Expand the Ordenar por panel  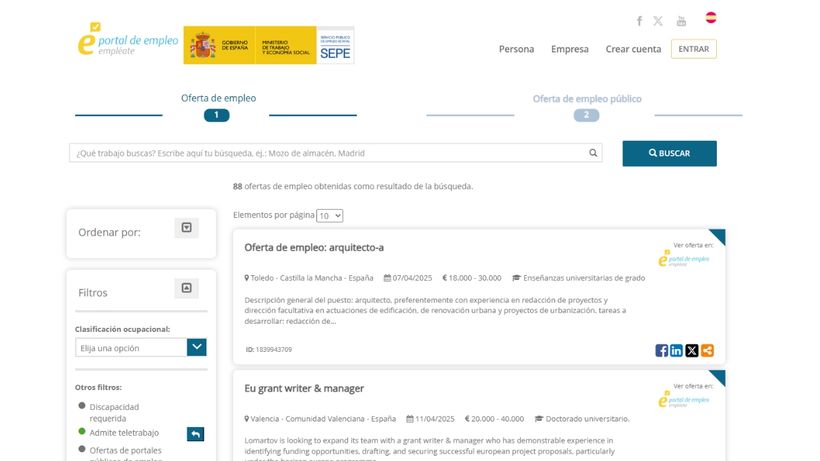click(x=186, y=228)
